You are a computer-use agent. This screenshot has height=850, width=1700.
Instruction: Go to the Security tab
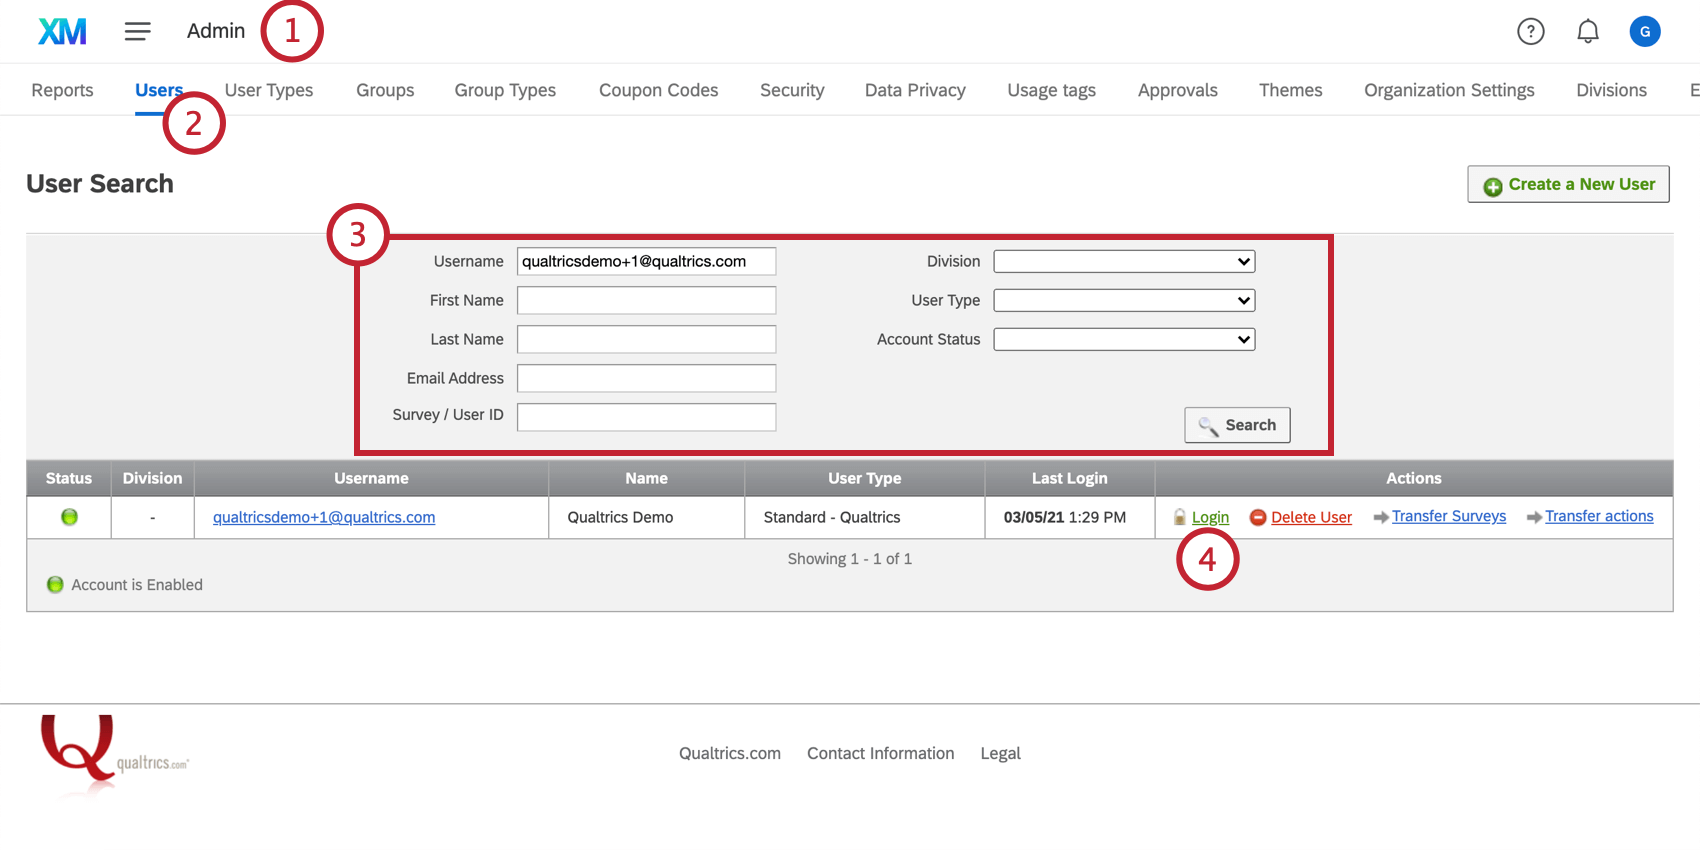click(791, 90)
